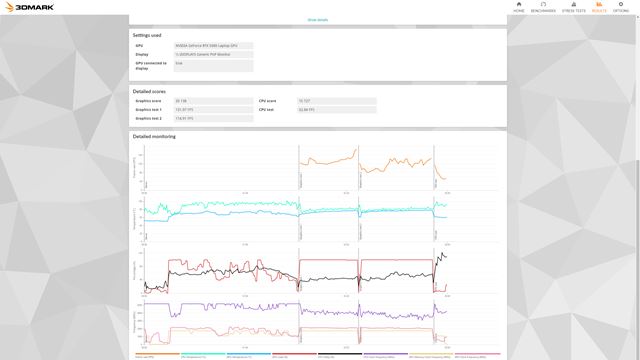Open the Options gear icon

click(x=621, y=4)
